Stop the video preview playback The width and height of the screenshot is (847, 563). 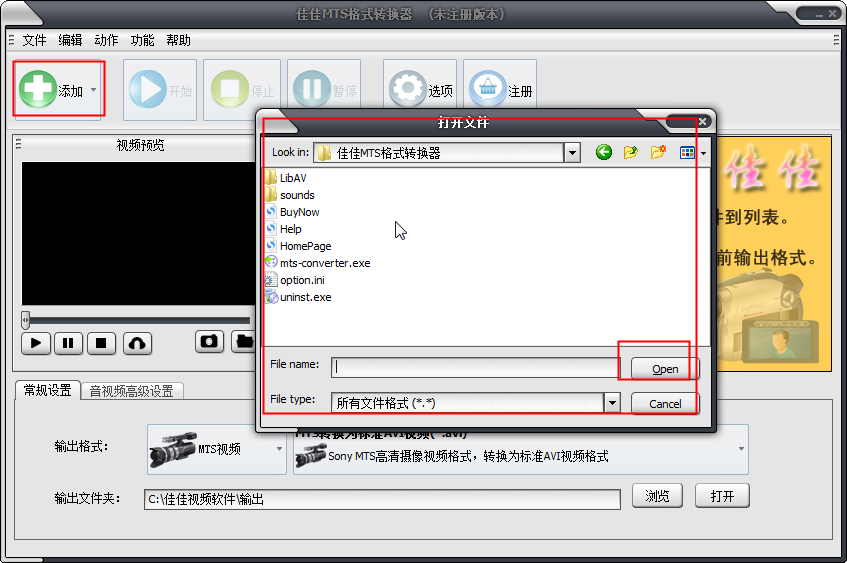(x=101, y=343)
